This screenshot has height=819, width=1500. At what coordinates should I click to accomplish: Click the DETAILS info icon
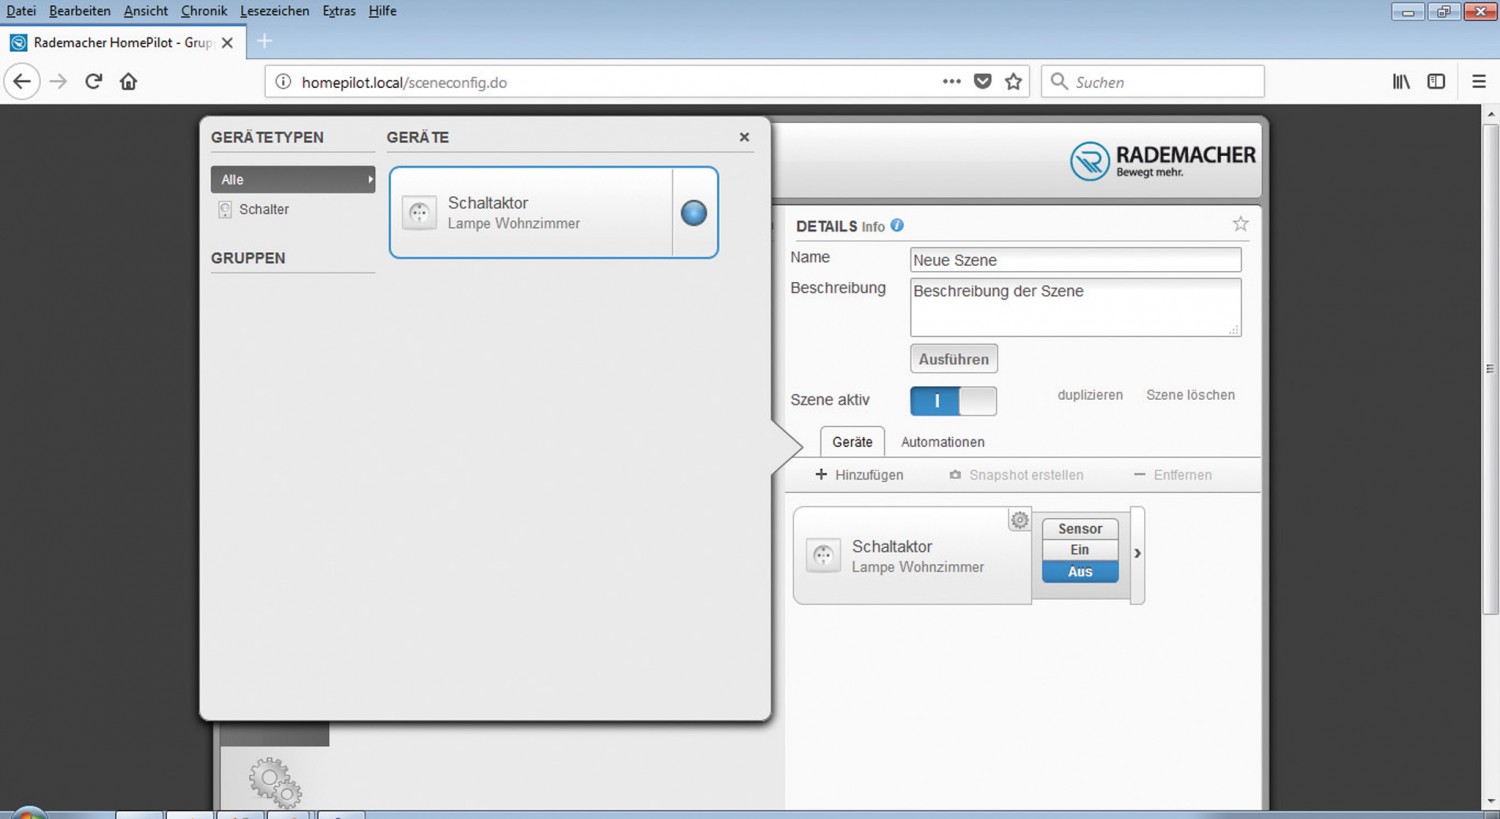(x=897, y=226)
